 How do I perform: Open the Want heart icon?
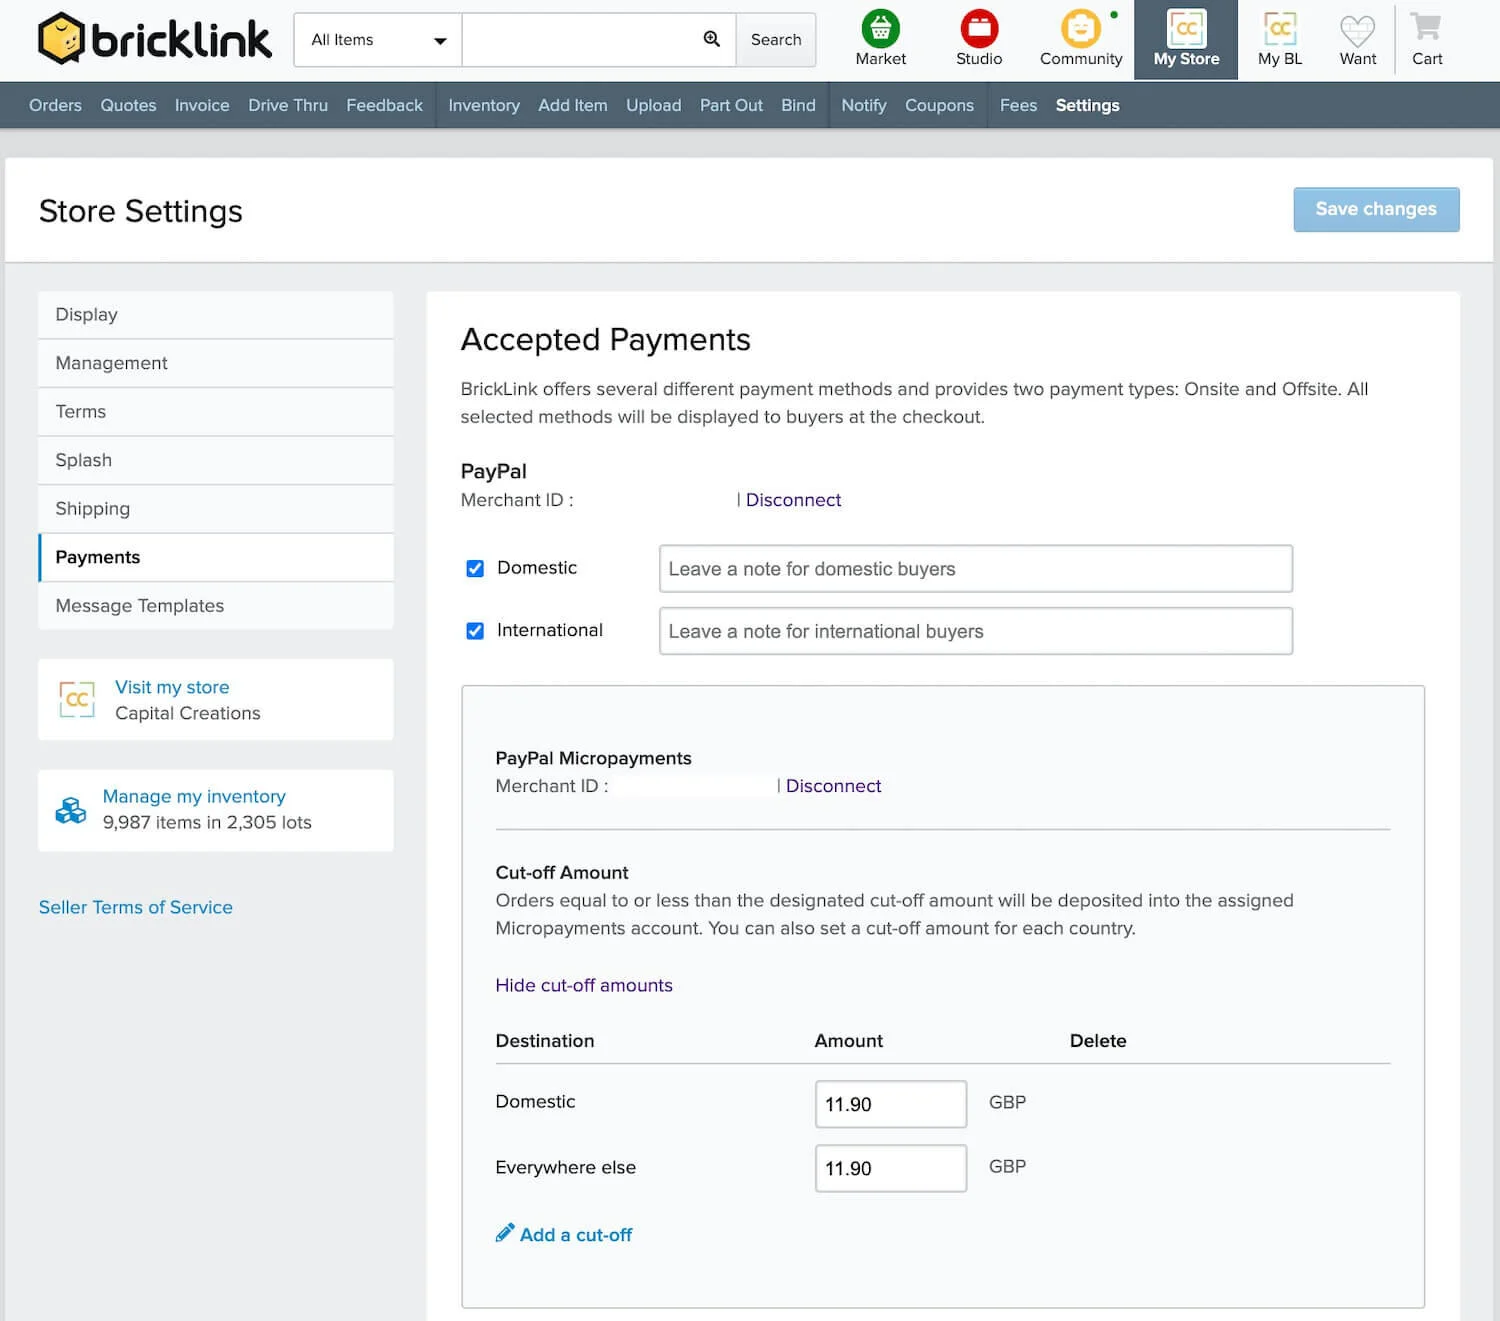1358,39
